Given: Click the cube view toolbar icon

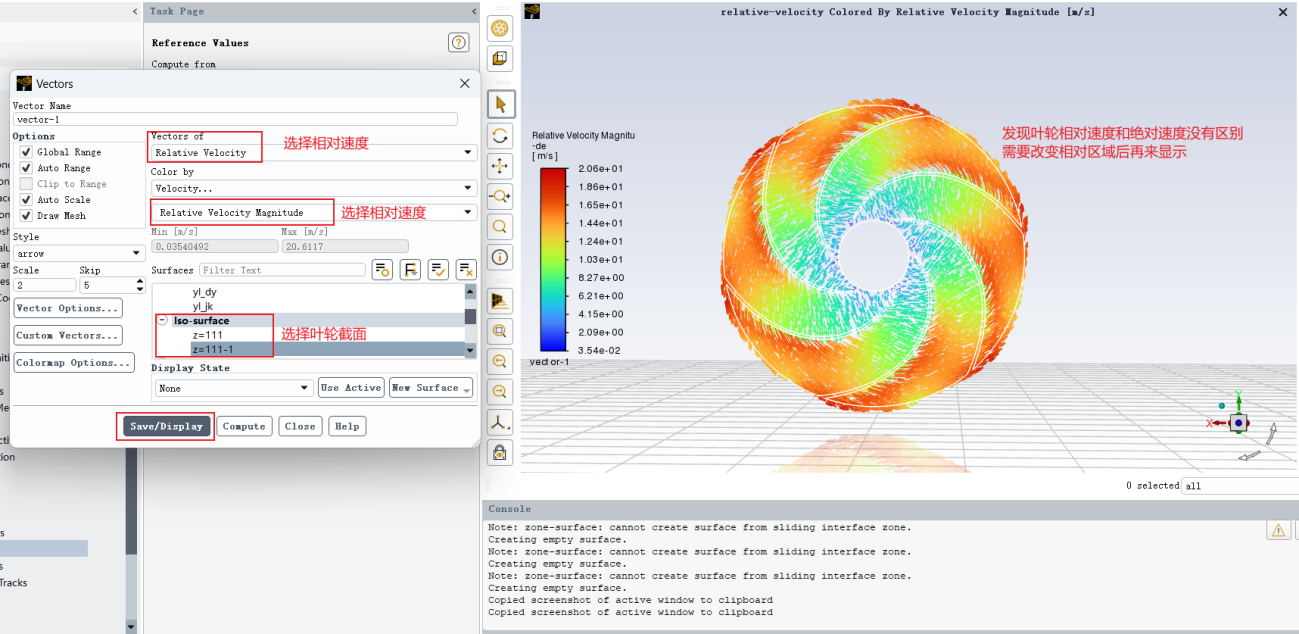Looking at the screenshot, I should click(499, 59).
